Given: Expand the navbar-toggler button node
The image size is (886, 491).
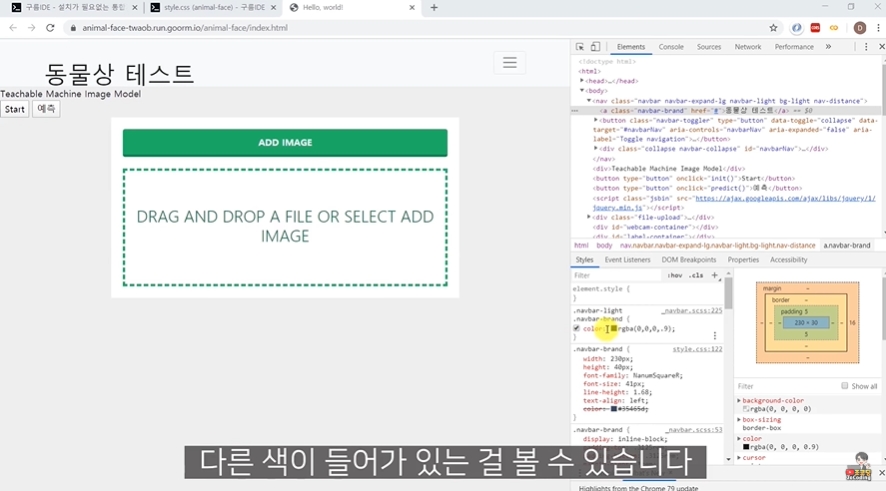Looking at the screenshot, I should coord(596,120).
